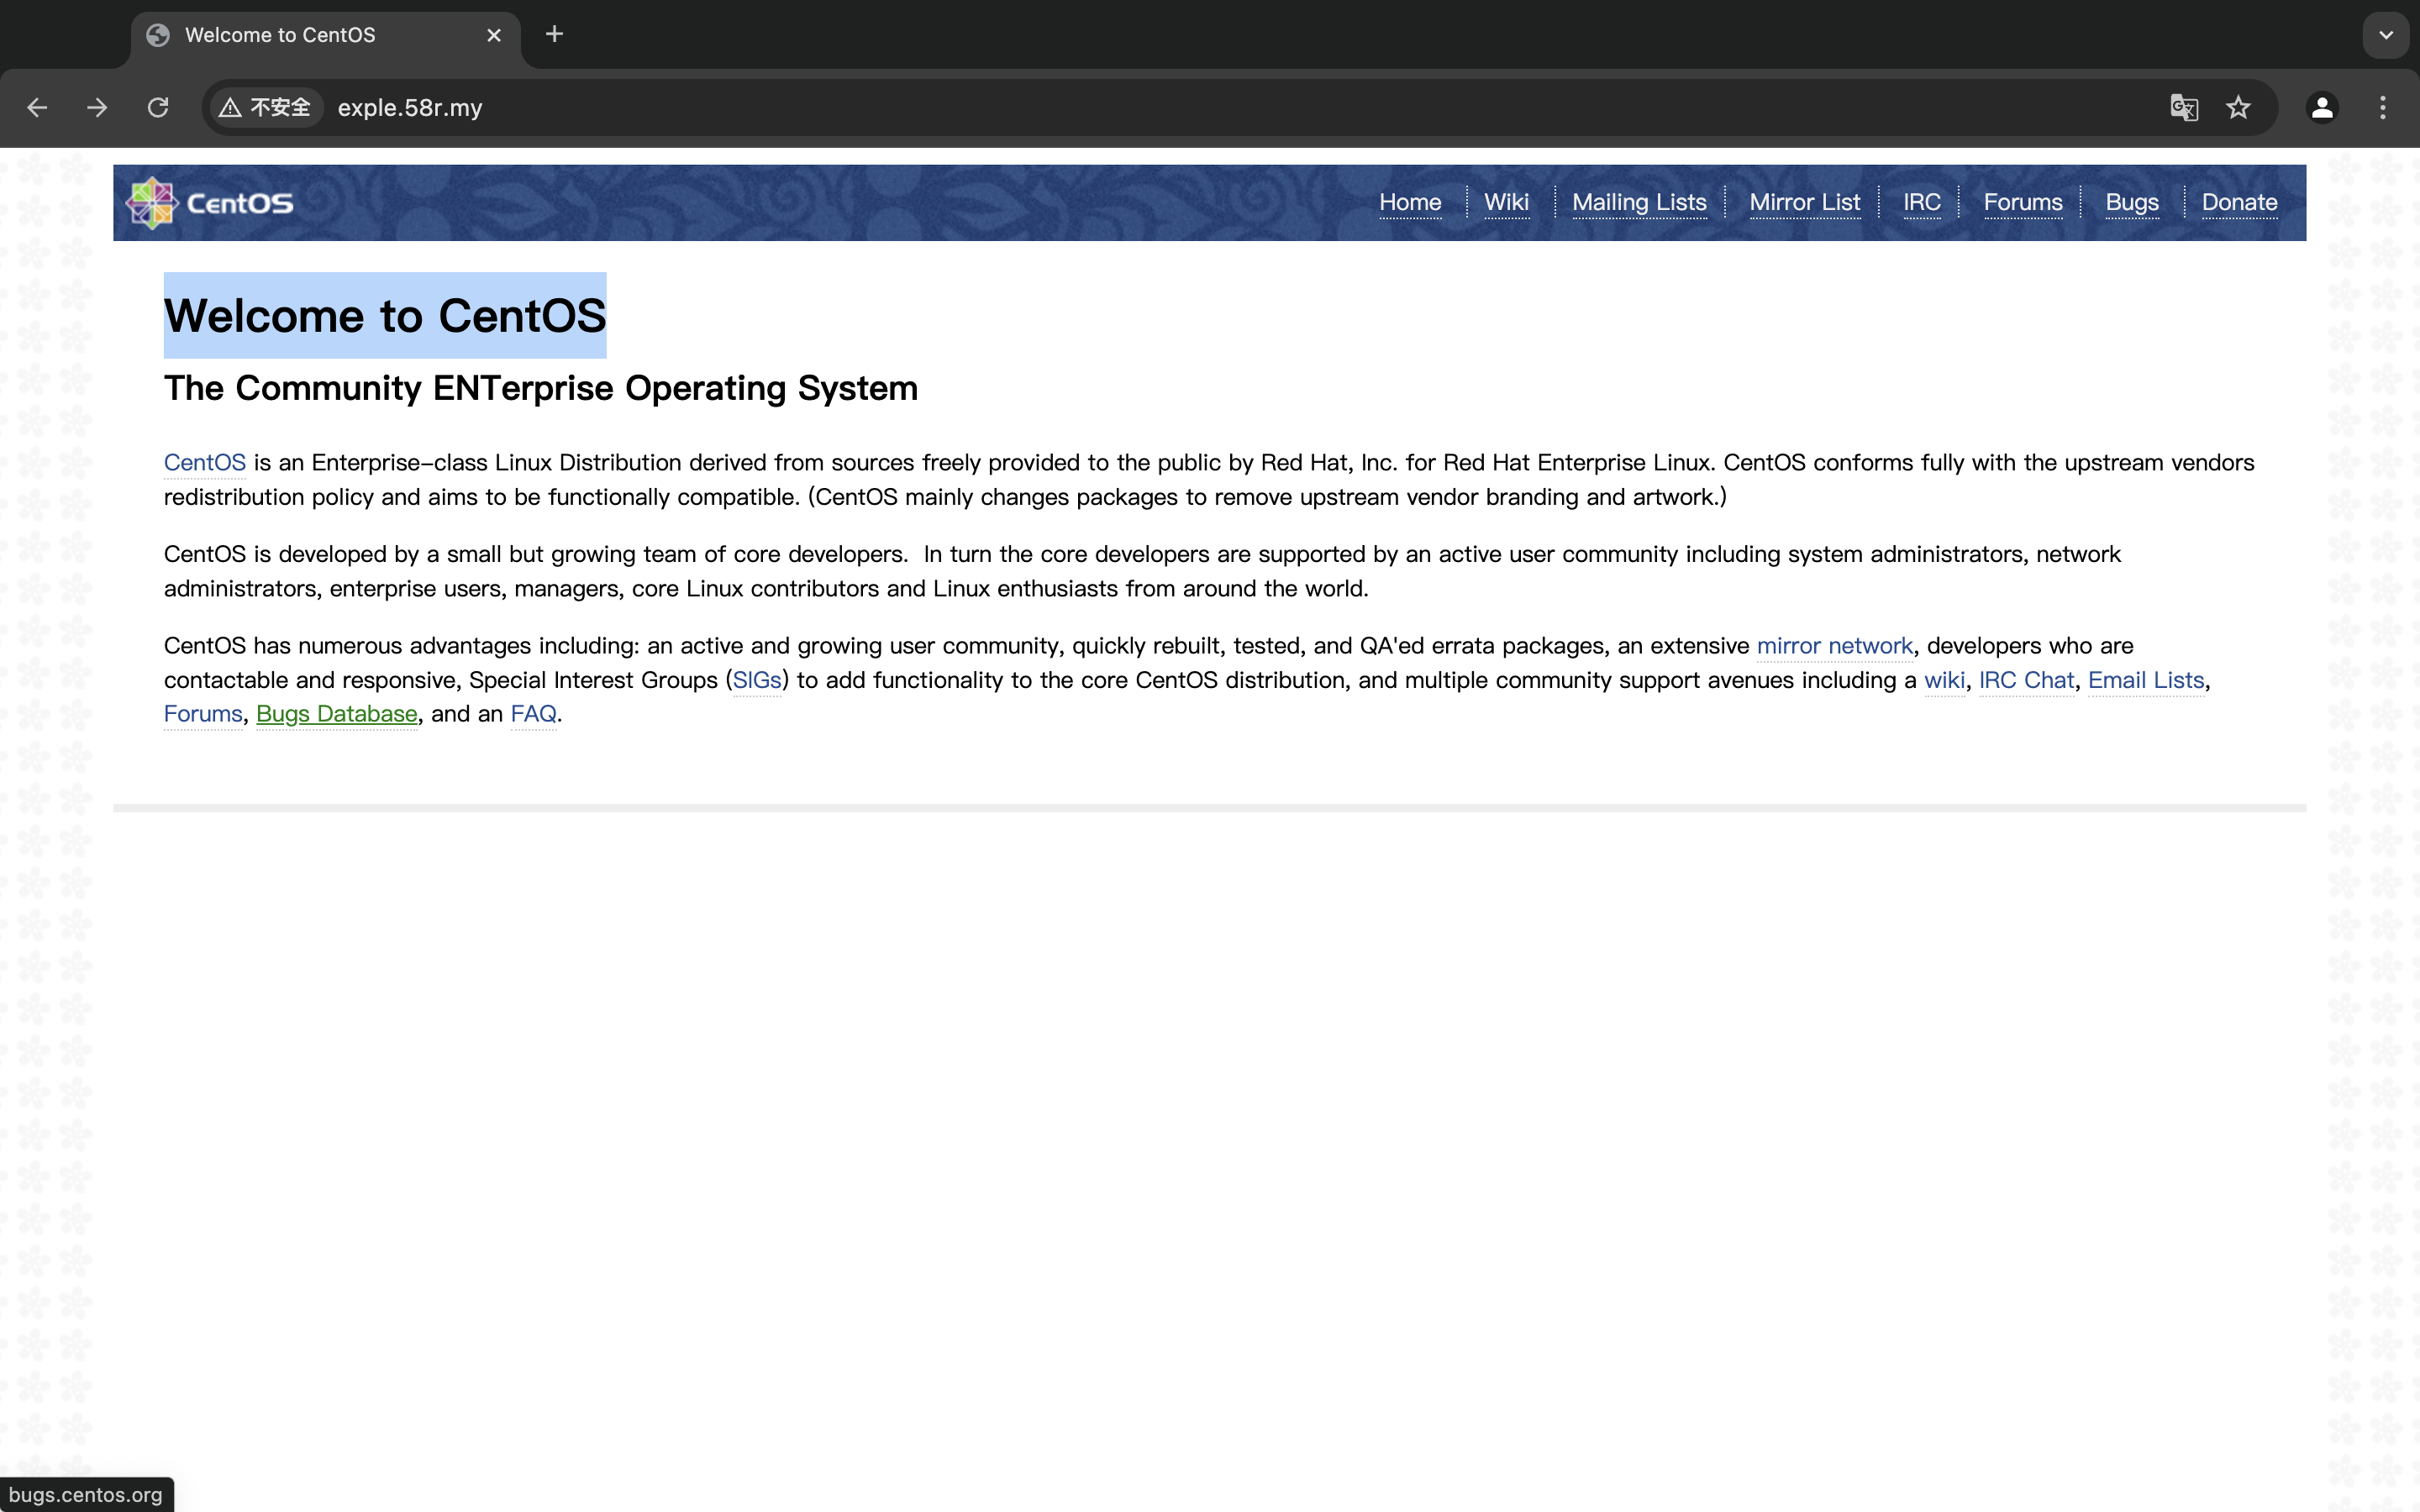Follow the SIGs link

[x=757, y=680]
